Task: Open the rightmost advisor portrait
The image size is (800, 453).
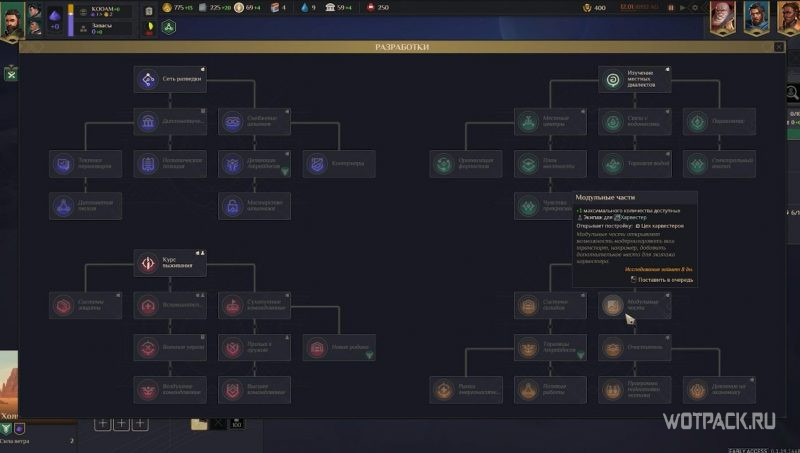Action: click(786, 17)
